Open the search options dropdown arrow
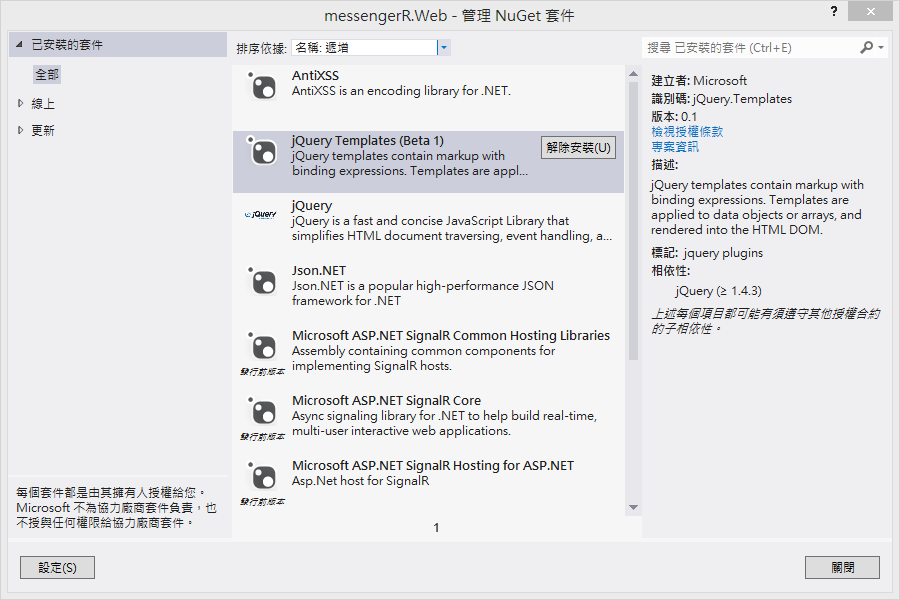The image size is (900, 600). click(x=881, y=48)
